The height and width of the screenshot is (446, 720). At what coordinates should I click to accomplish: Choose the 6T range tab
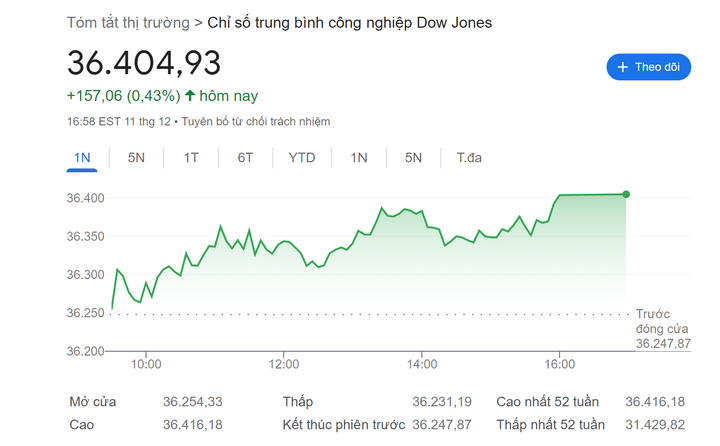coord(245,158)
